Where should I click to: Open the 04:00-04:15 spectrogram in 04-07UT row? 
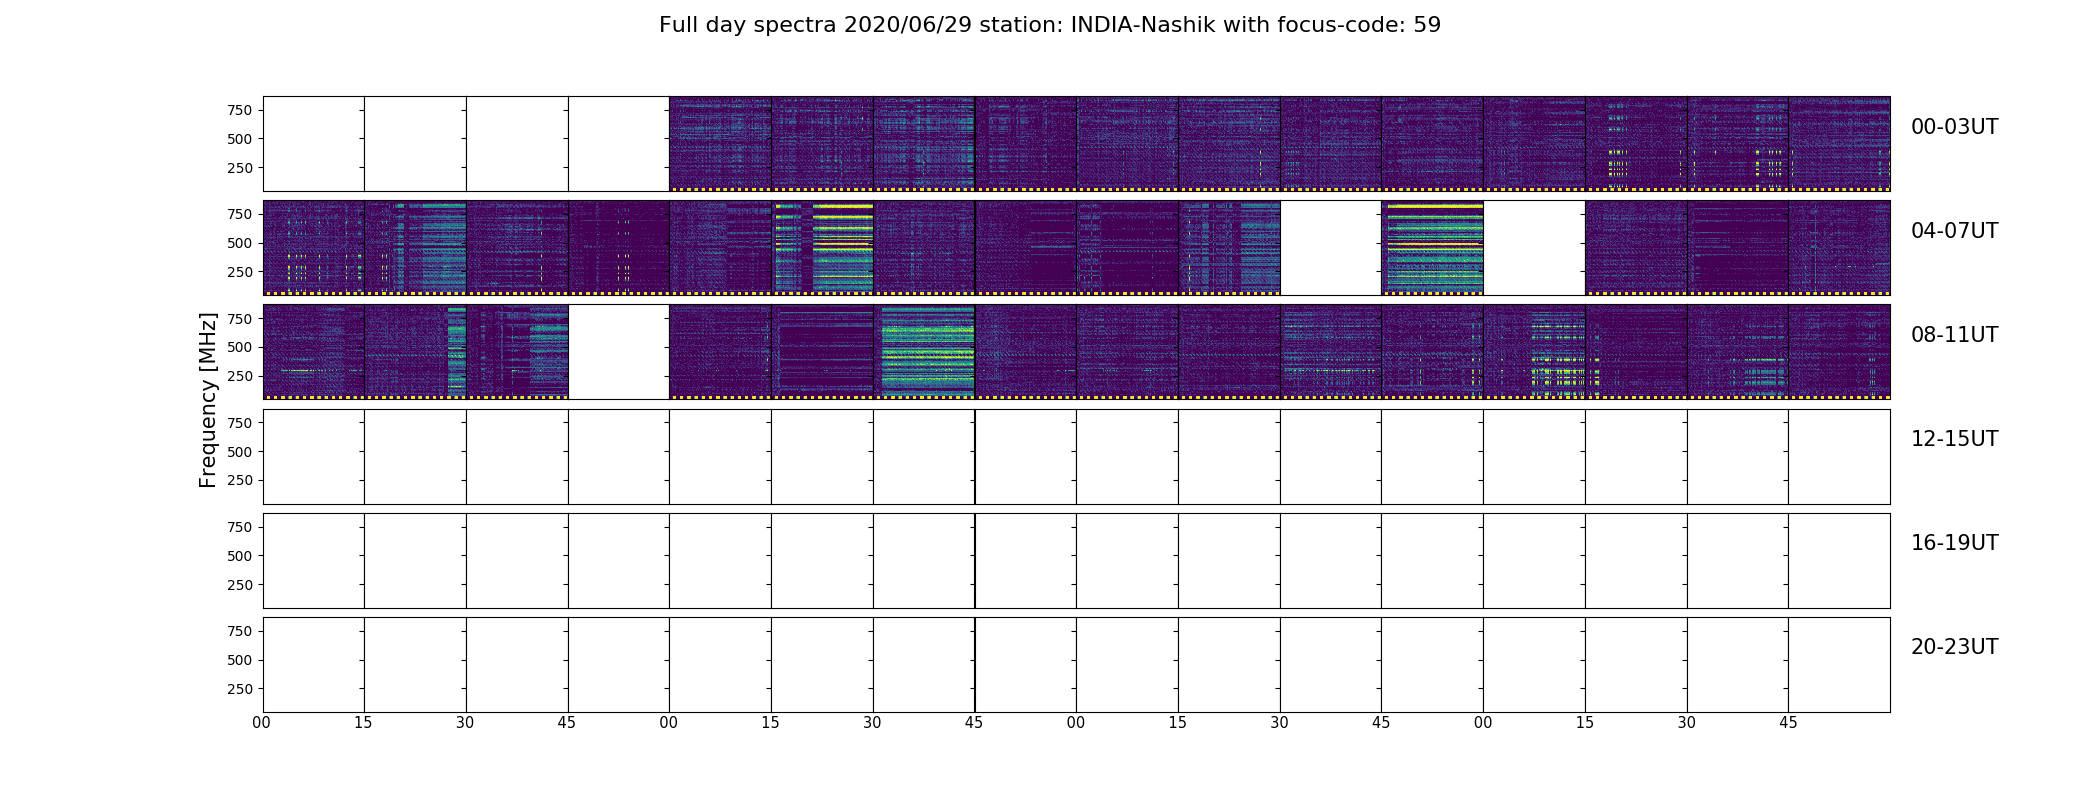pyautogui.click(x=313, y=247)
